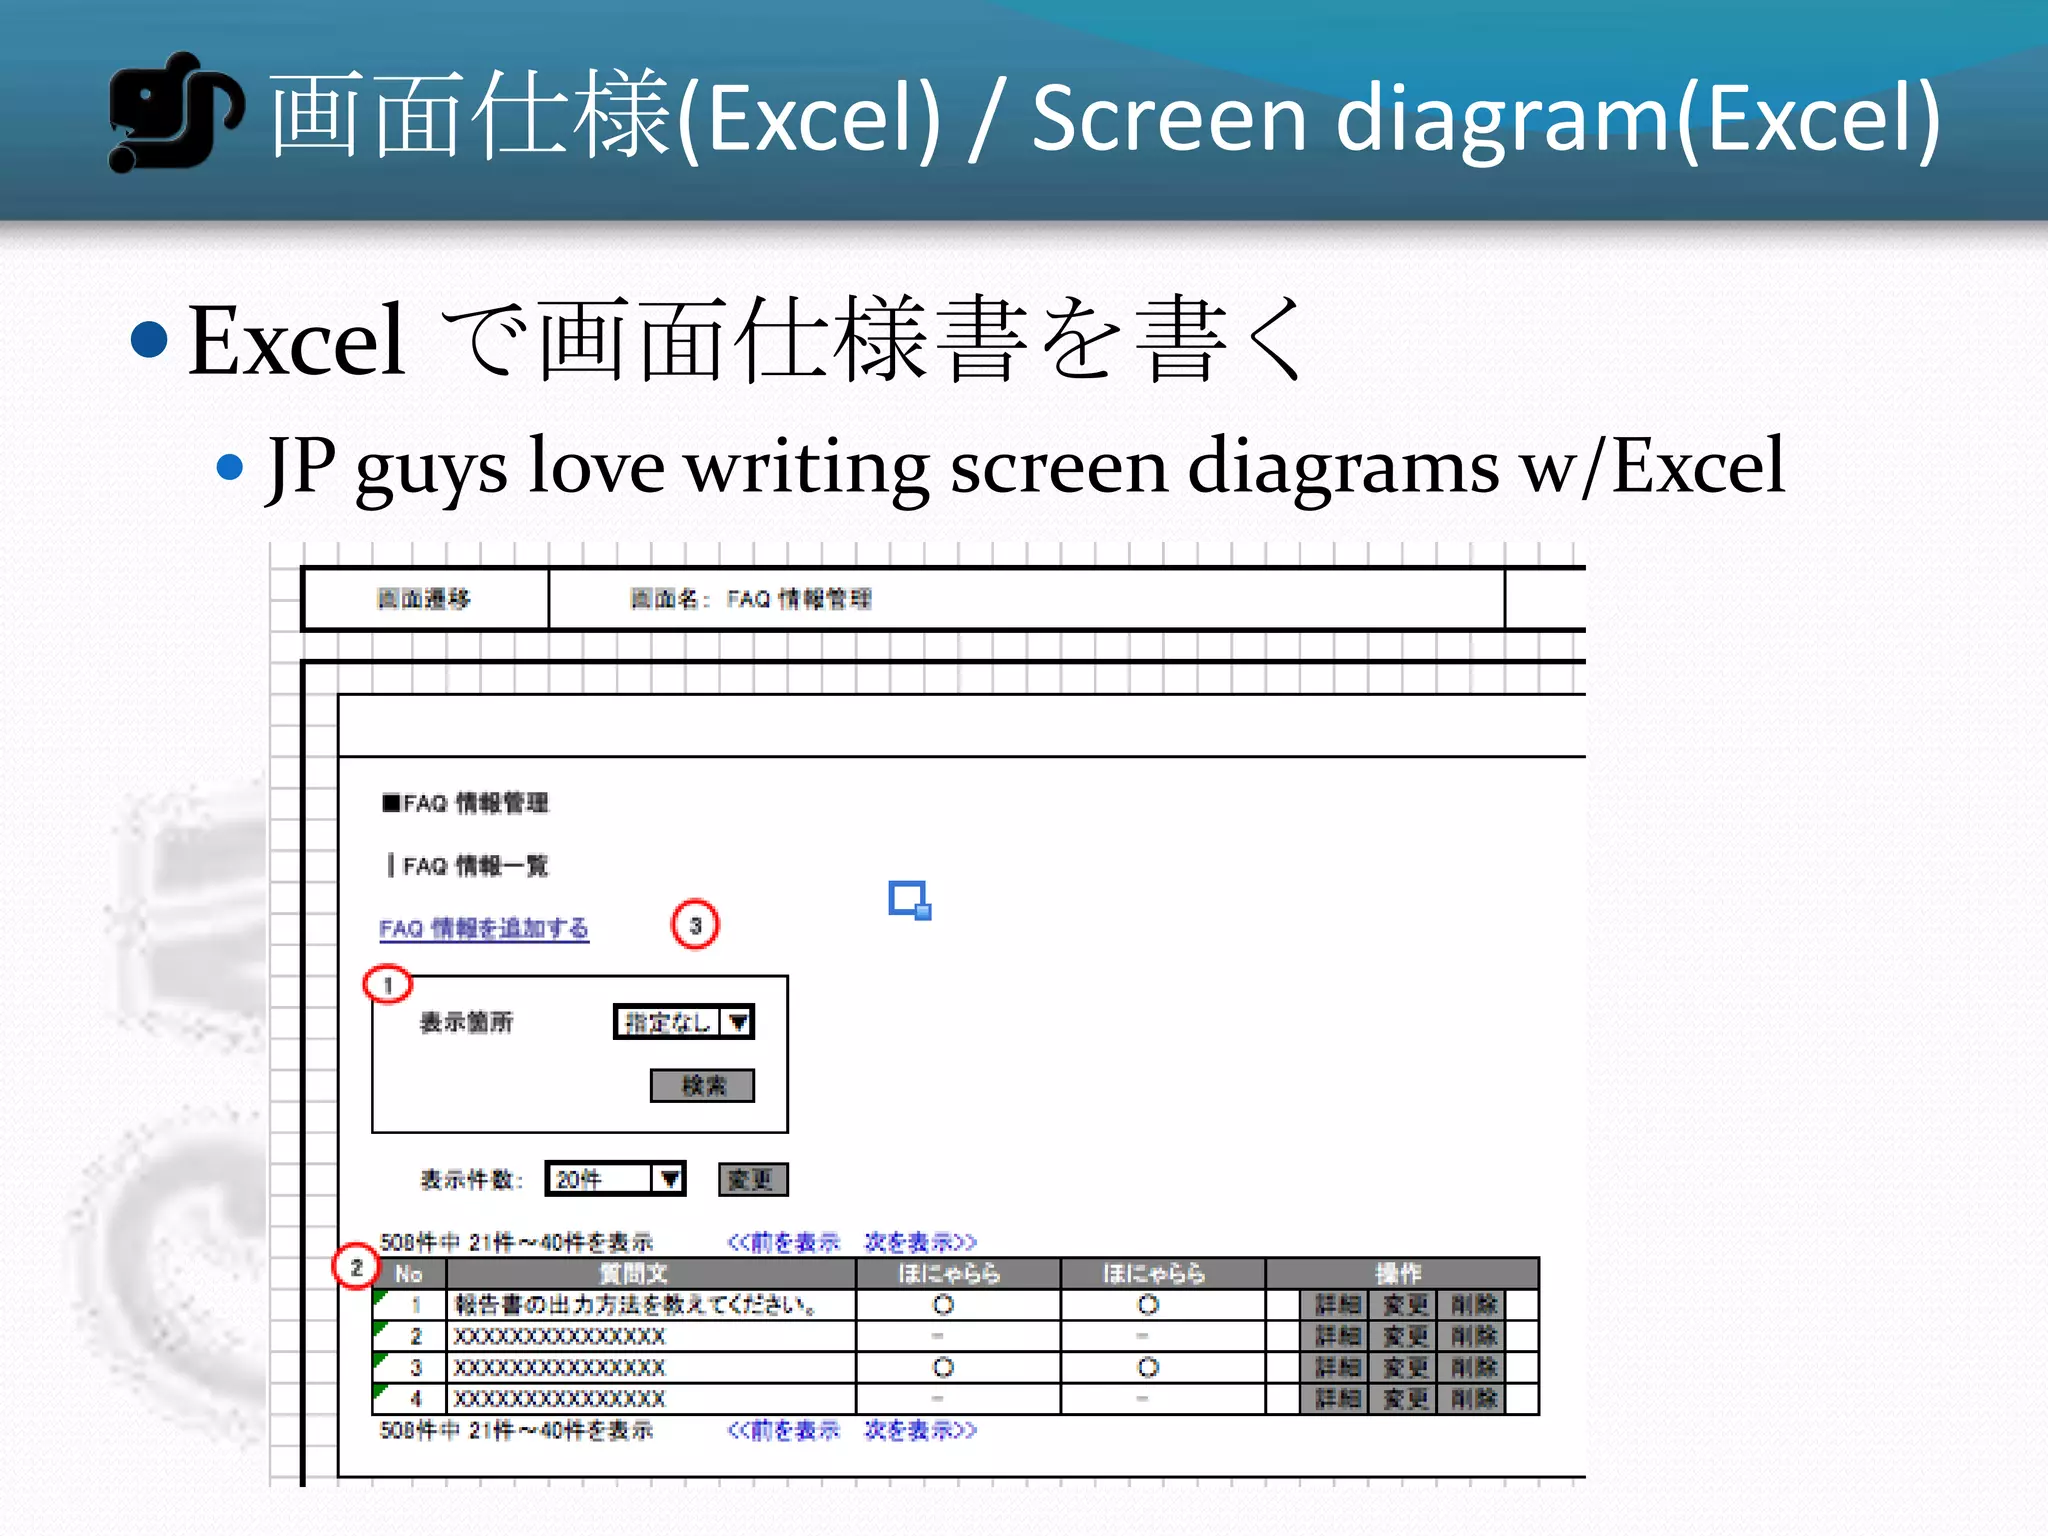2048x1536 pixels.
Task: Click 508件中 21件〜40件を表示 text above table
Action: (x=516, y=1242)
